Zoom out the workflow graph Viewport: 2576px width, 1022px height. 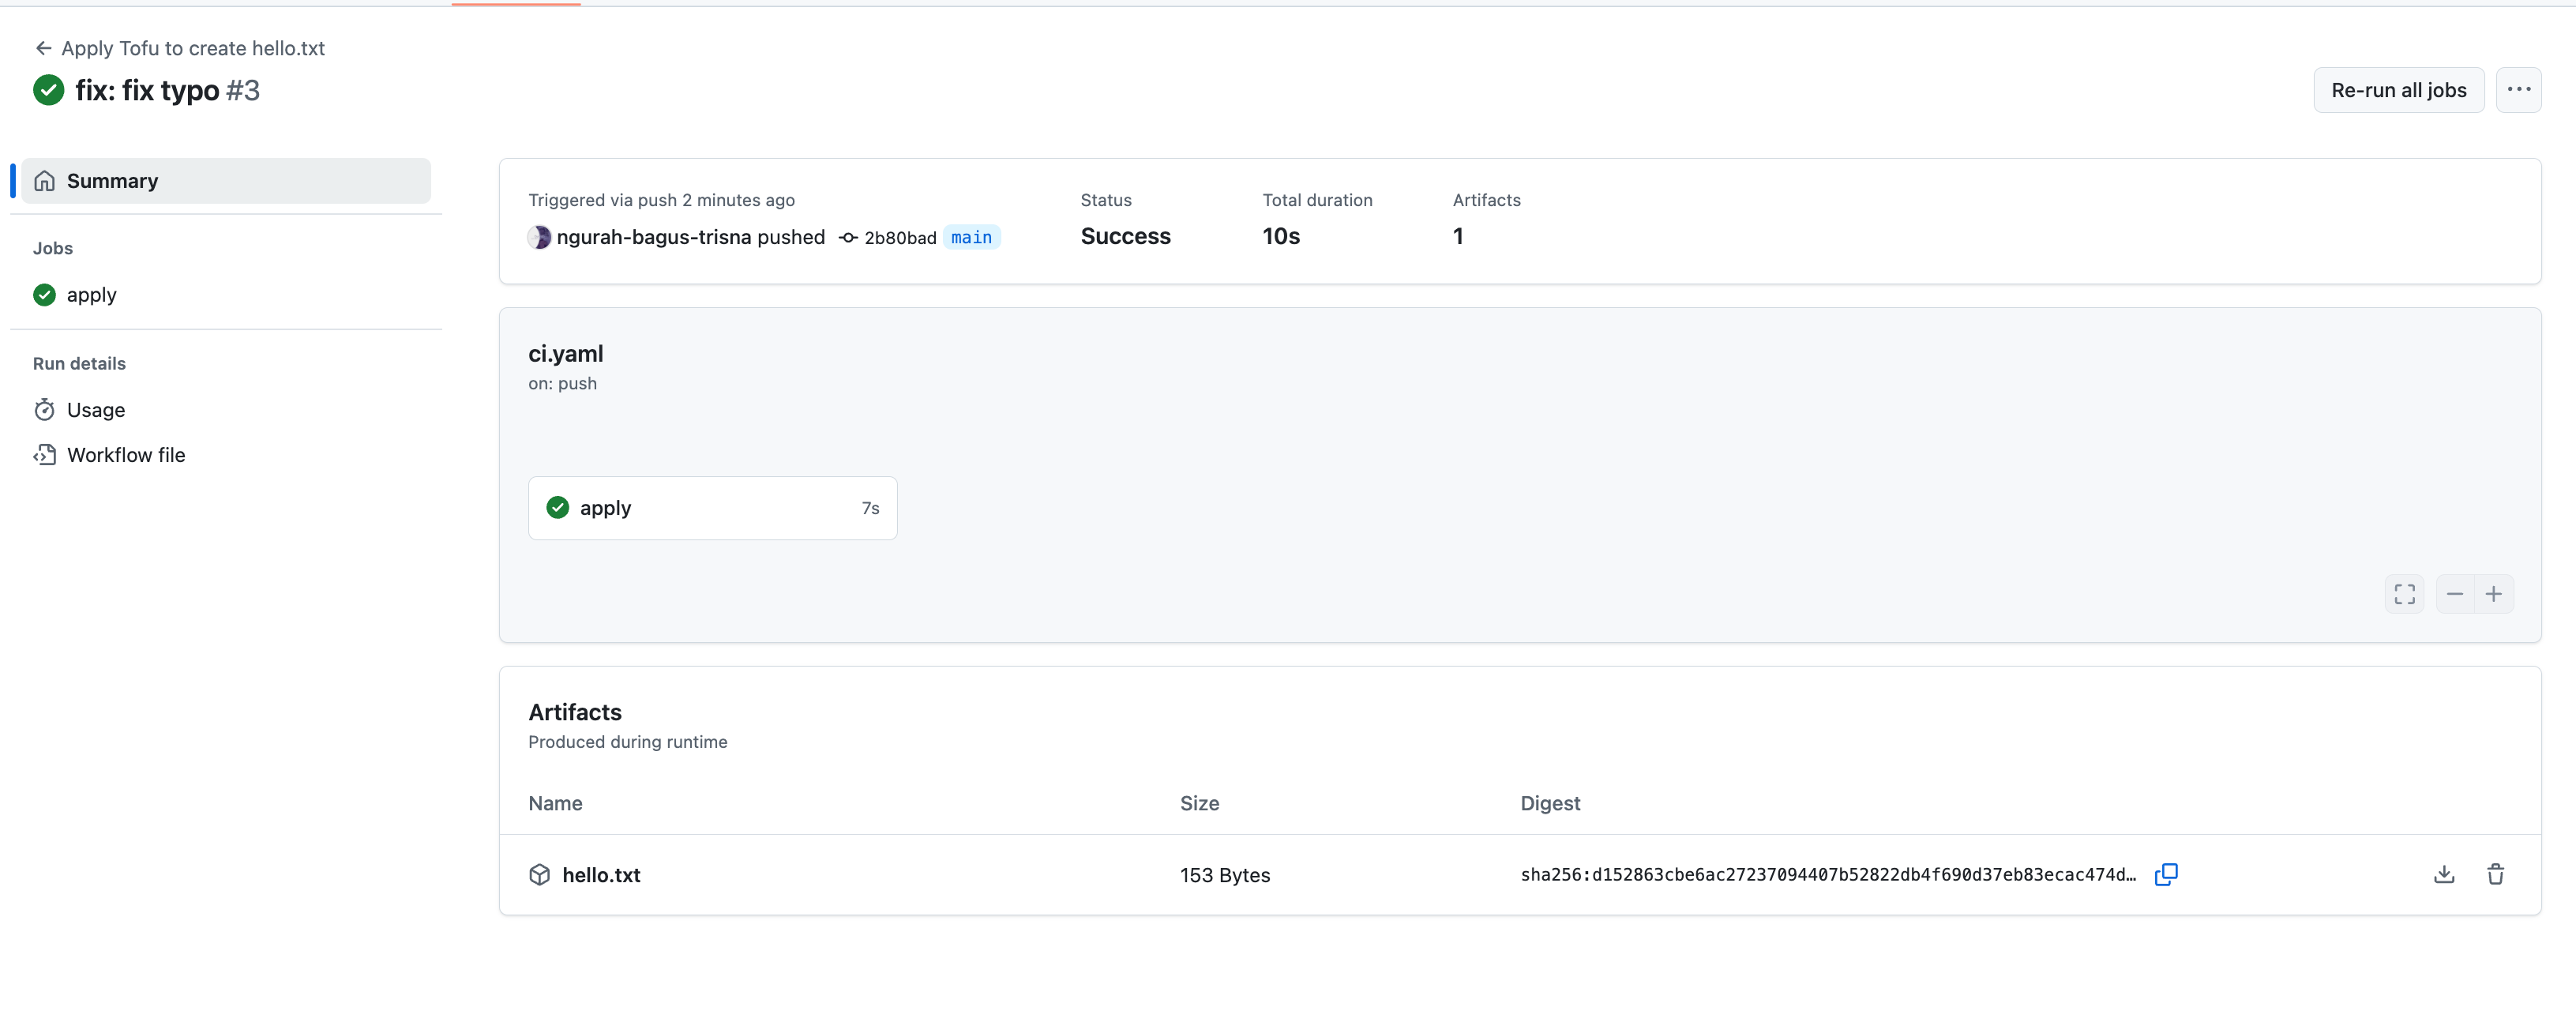coord(2454,594)
